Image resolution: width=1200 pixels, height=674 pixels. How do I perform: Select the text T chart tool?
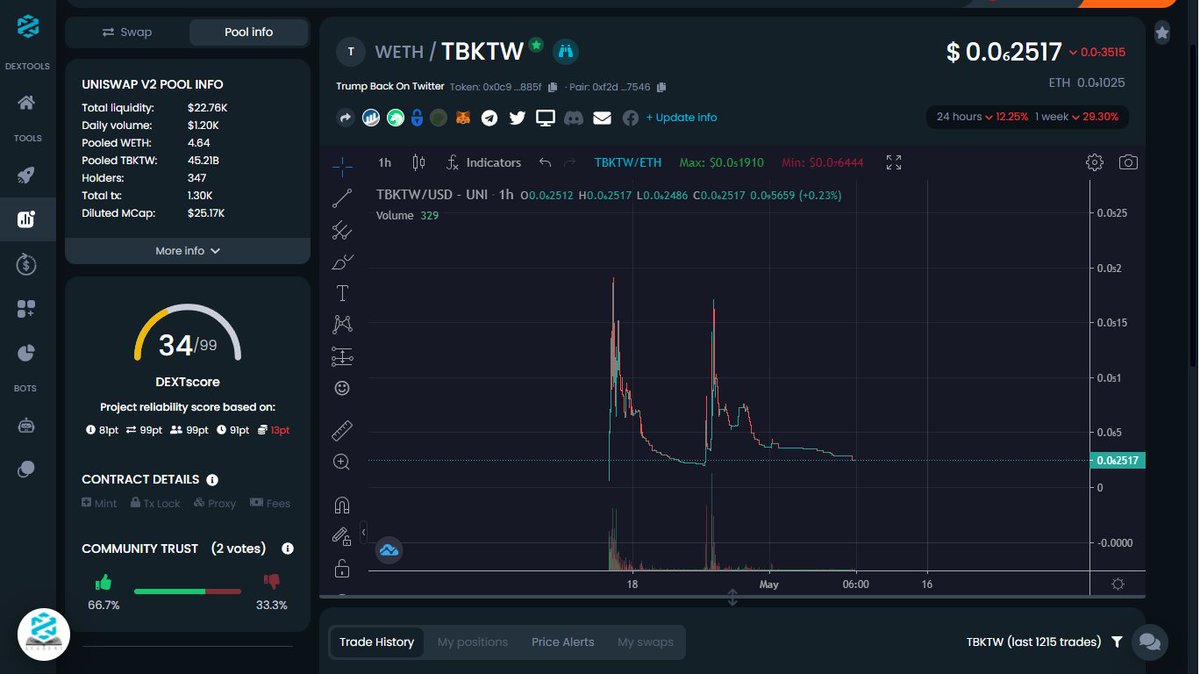pos(342,293)
